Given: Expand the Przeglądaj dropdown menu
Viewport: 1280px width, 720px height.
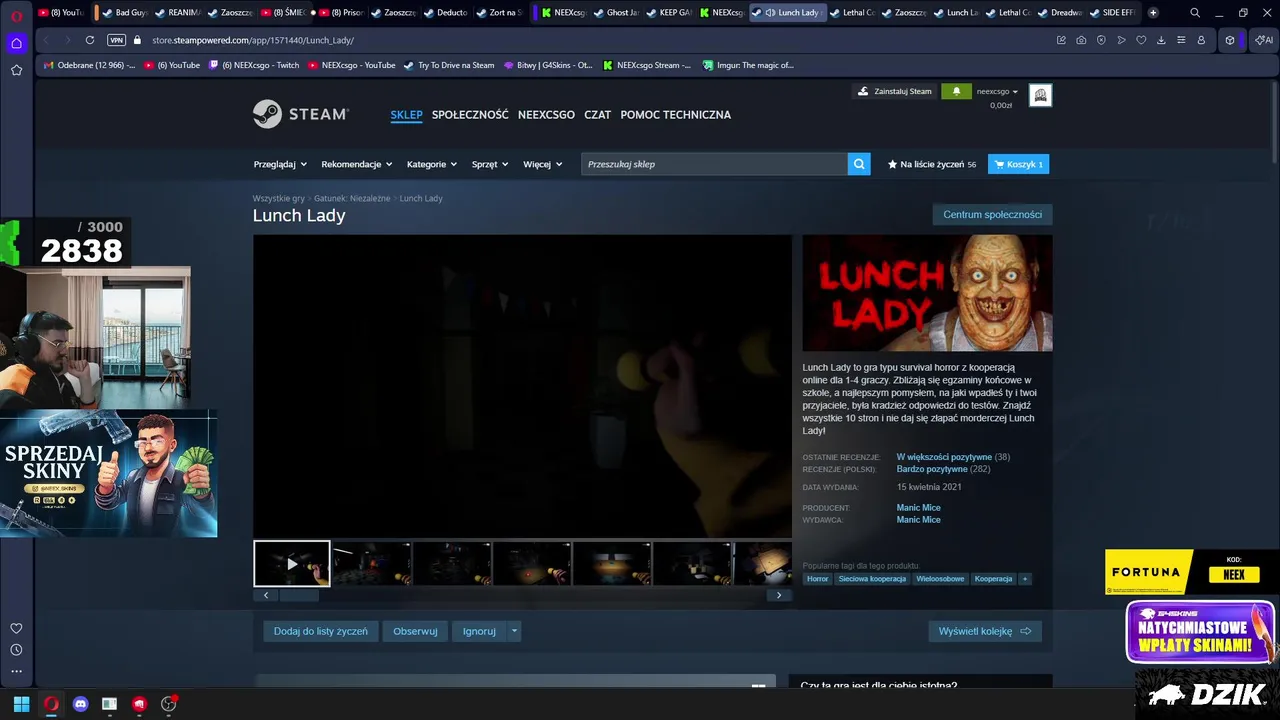Looking at the screenshot, I should coord(280,164).
